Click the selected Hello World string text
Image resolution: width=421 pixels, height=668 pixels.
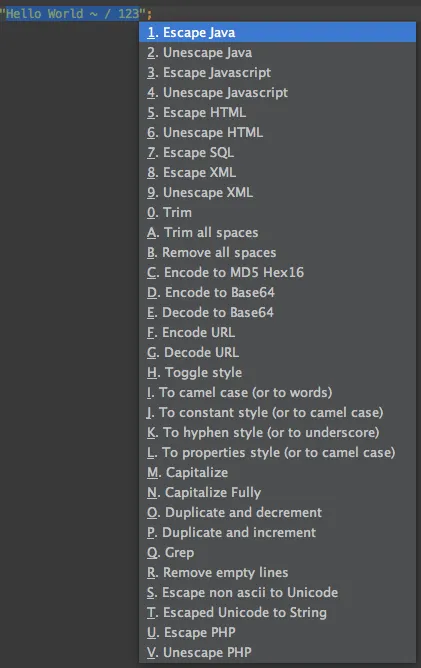(x=72, y=14)
